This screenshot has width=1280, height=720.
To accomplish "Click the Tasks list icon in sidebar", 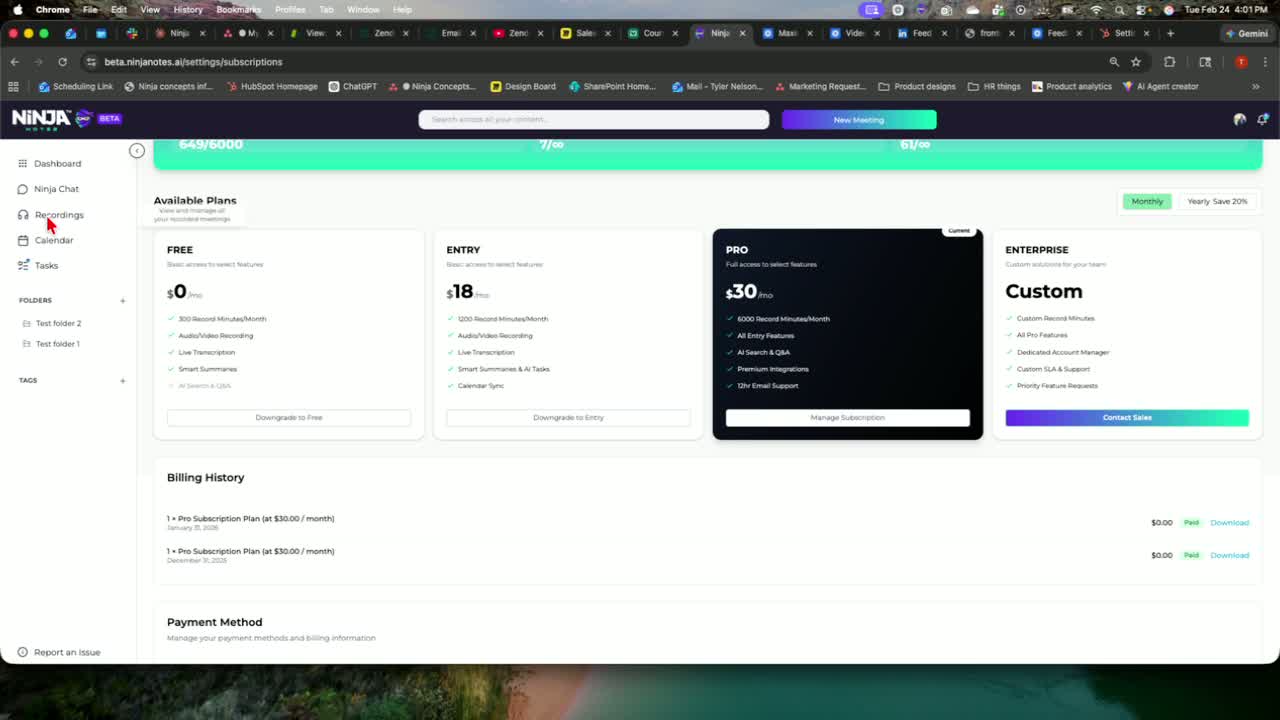I will click(x=23, y=265).
